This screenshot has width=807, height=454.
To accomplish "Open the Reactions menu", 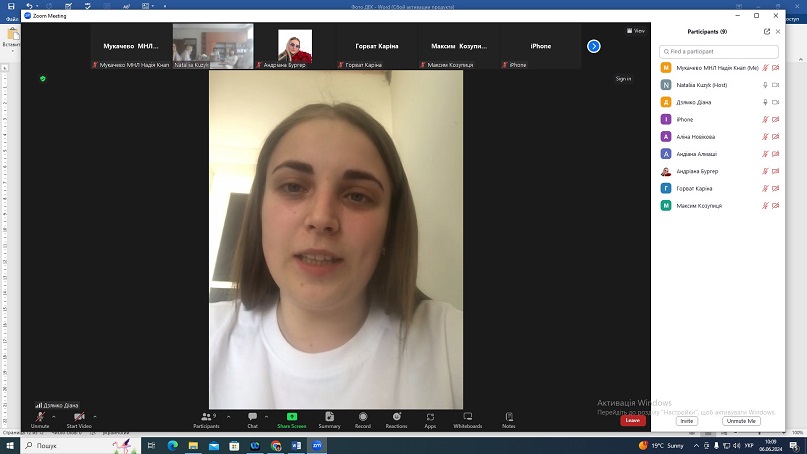I will 396,420.
